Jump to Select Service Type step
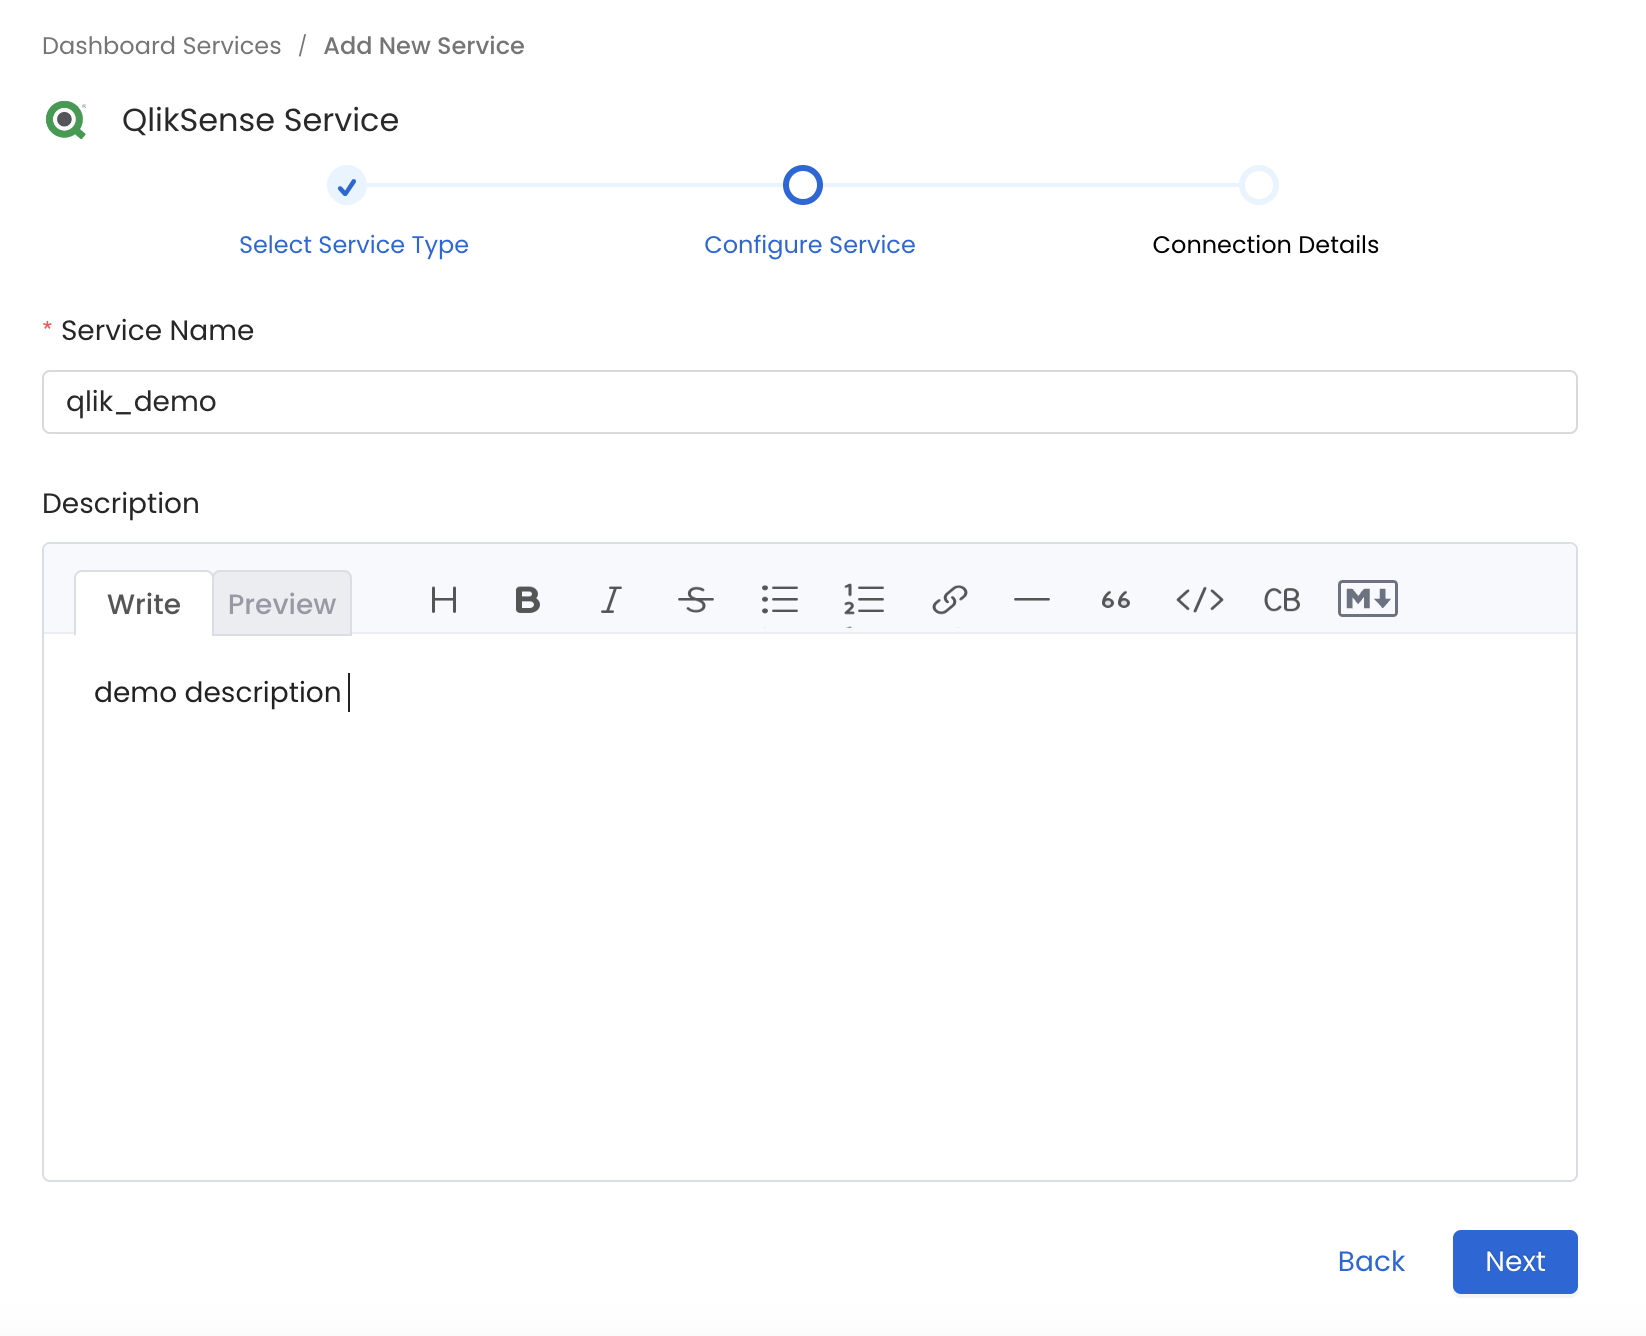The height and width of the screenshot is (1336, 1646). (353, 245)
